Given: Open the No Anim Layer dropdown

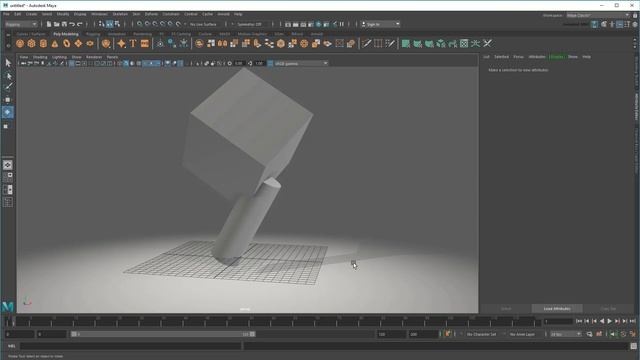Looking at the screenshot, I should point(522,334).
